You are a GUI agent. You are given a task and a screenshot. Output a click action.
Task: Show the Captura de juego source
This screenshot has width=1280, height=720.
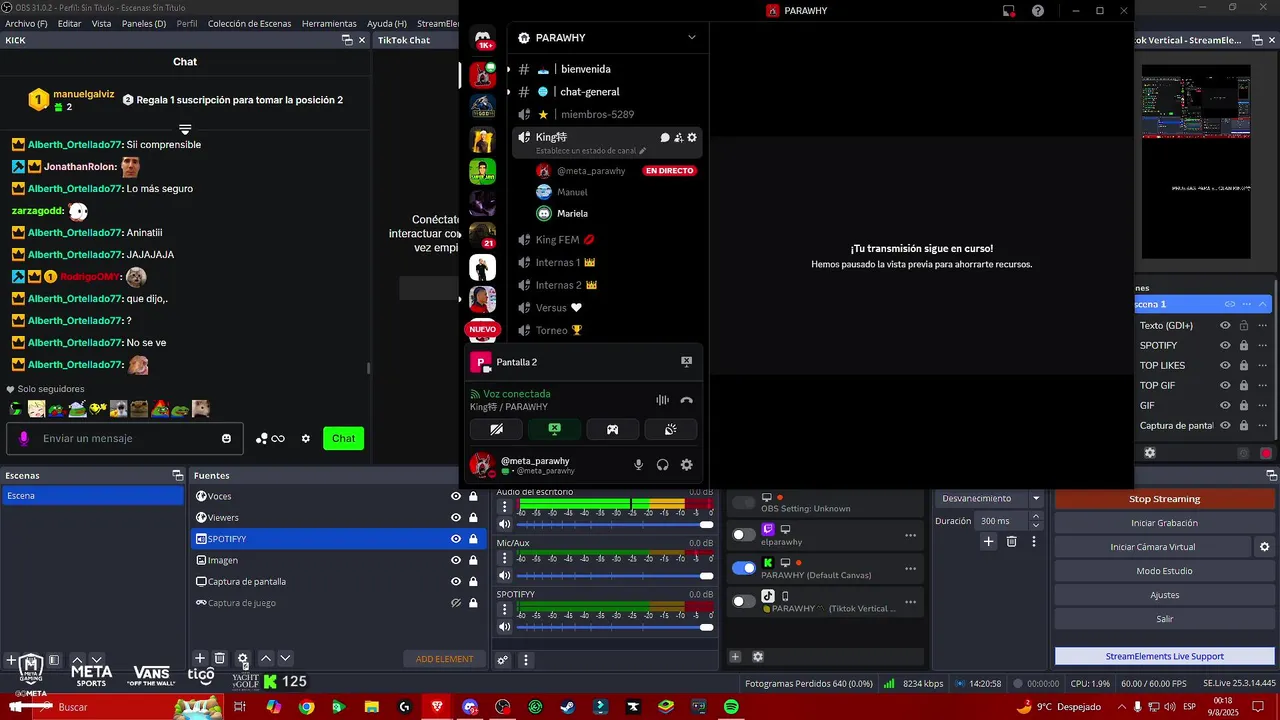coord(456,603)
